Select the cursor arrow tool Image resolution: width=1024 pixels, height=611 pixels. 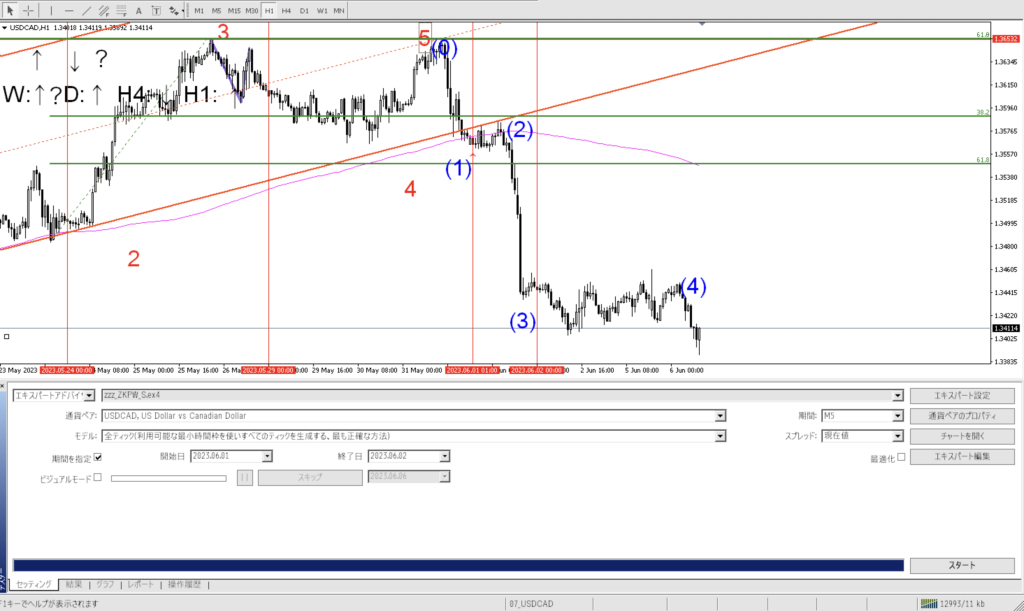(11, 10)
